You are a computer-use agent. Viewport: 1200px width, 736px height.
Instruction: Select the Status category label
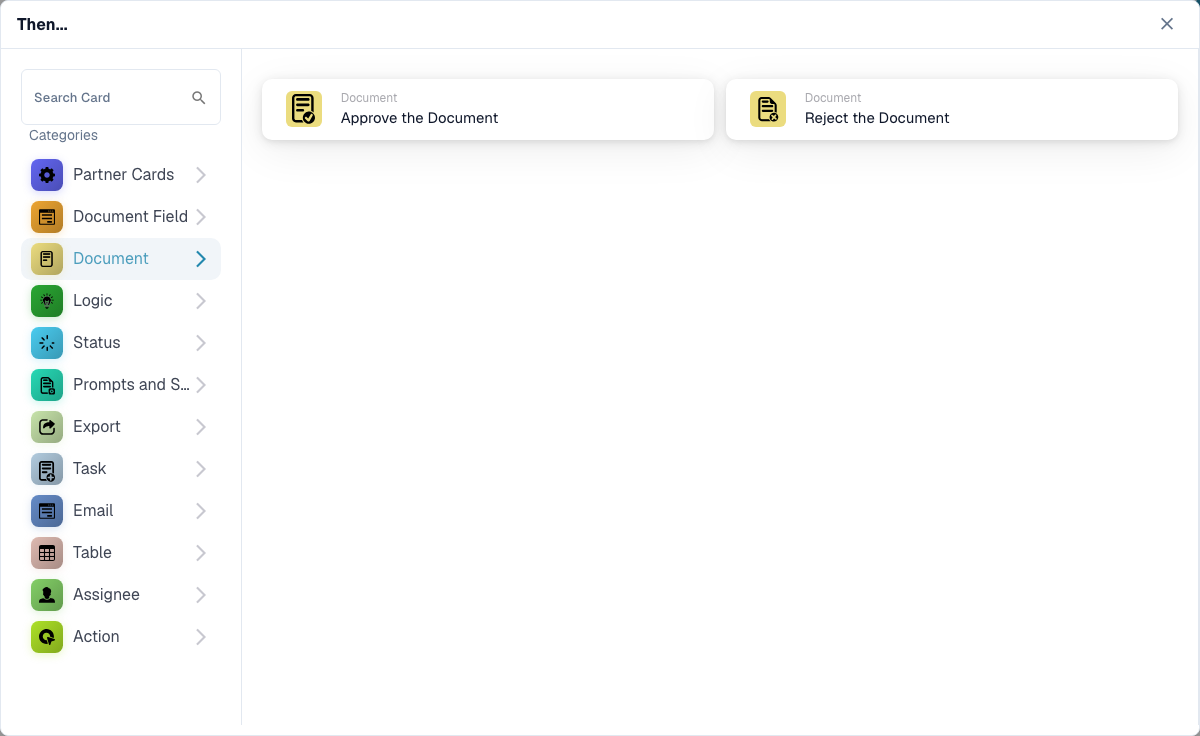pos(96,342)
